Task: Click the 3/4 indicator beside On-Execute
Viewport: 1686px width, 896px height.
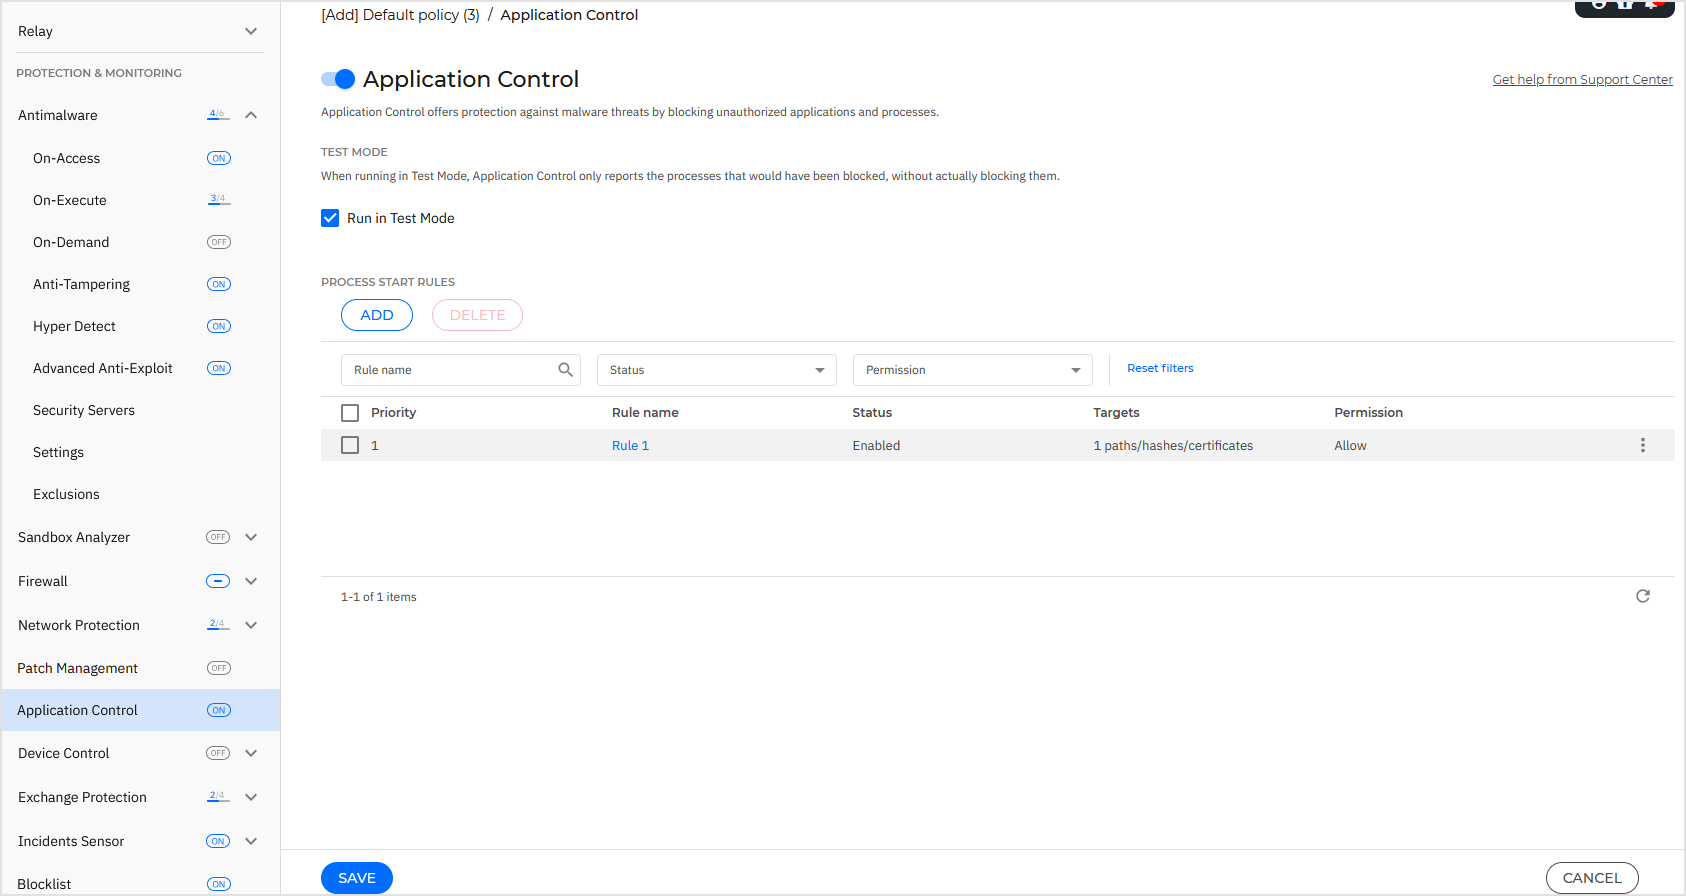Action: [x=219, y=199]
